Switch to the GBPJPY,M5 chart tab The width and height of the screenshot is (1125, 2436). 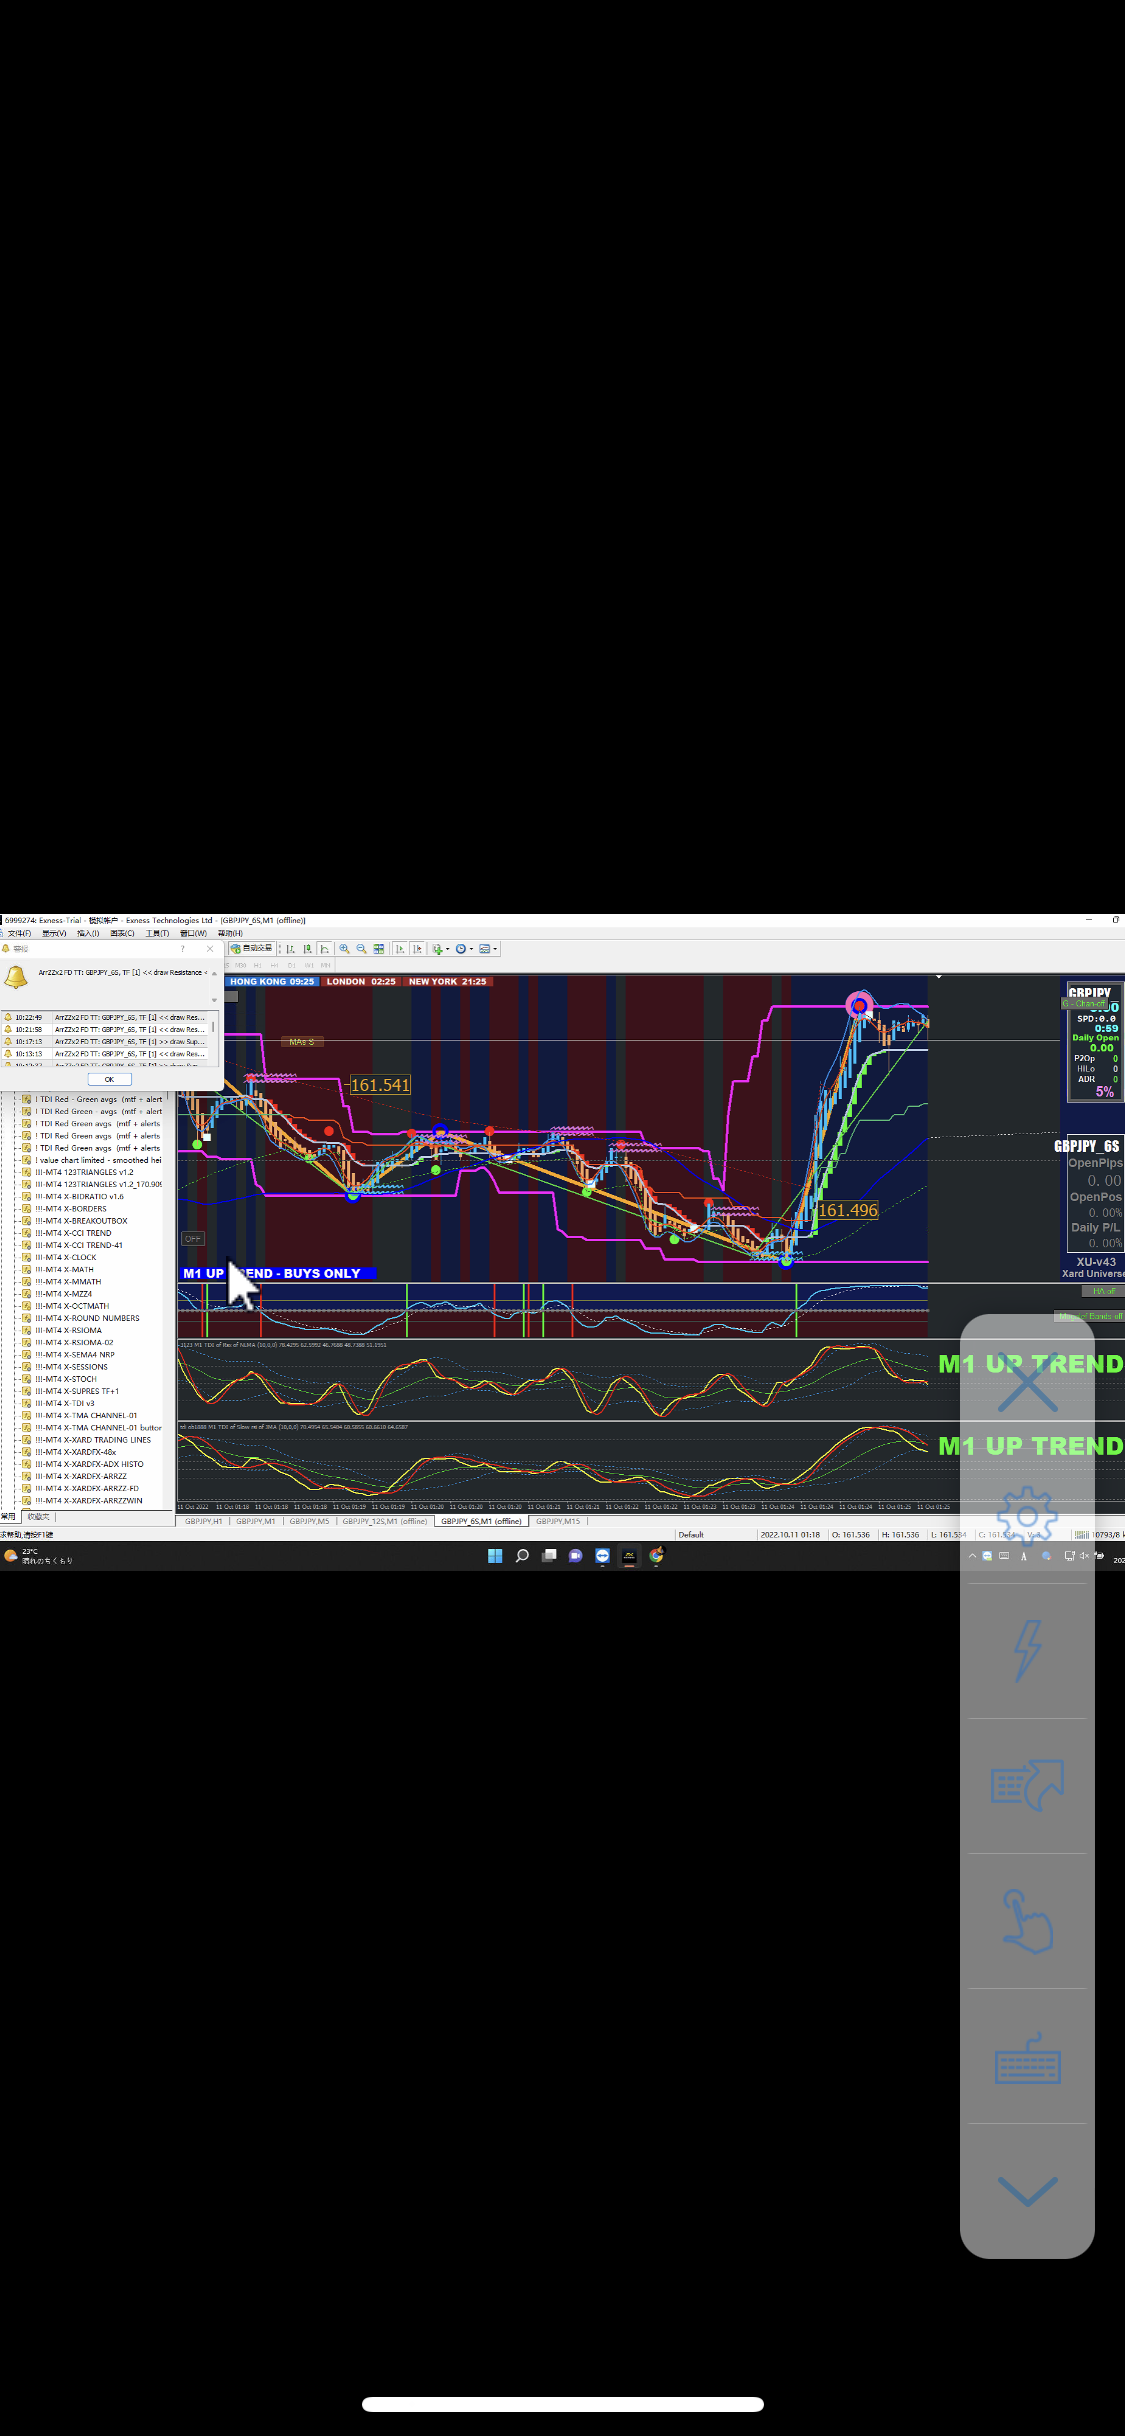click(x=309, y=1521)
